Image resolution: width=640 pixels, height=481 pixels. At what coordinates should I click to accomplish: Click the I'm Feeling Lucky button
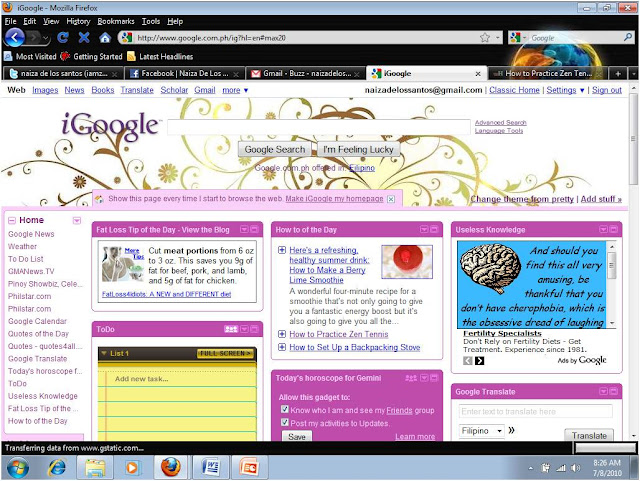pyautogui.click(x=358, y=149)
